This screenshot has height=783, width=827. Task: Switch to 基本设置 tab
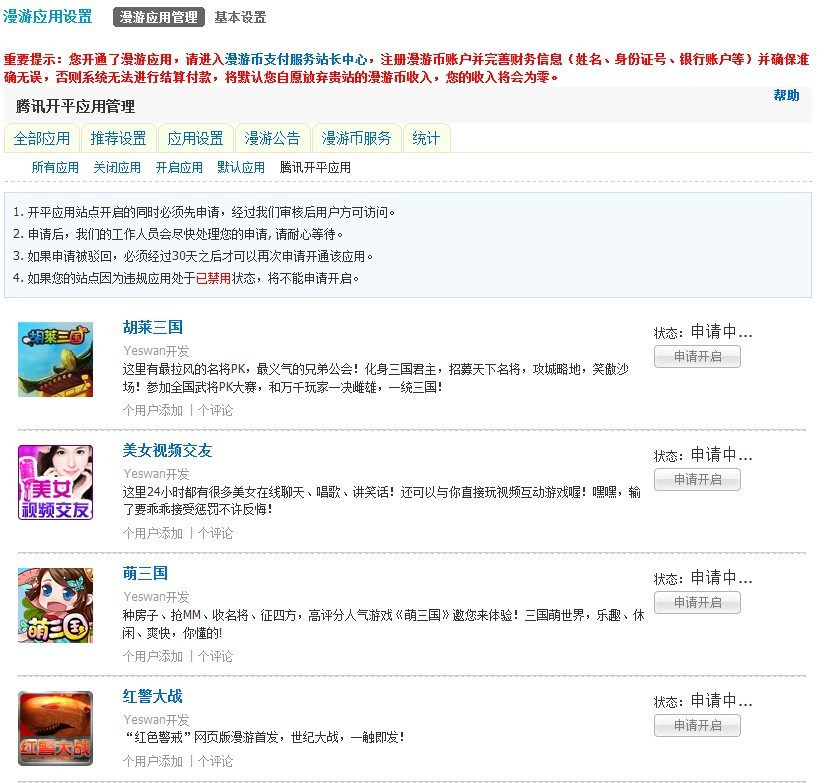click(x=240, y=17)
